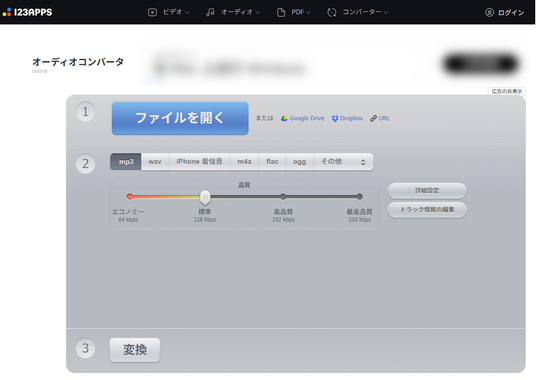This screenshot has width=536, height=380.
Task: Click the オーディオコンバータ heading
Action: [x=78, y=62]
